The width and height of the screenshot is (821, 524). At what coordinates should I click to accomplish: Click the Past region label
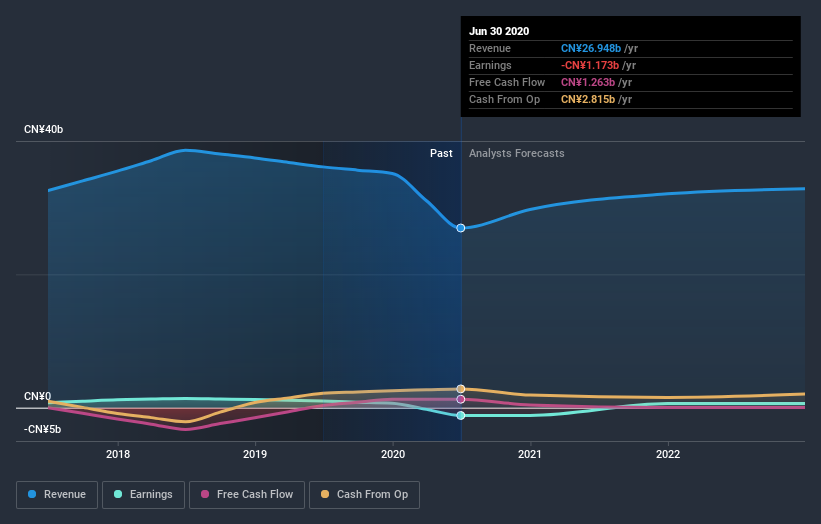(441, 153)
